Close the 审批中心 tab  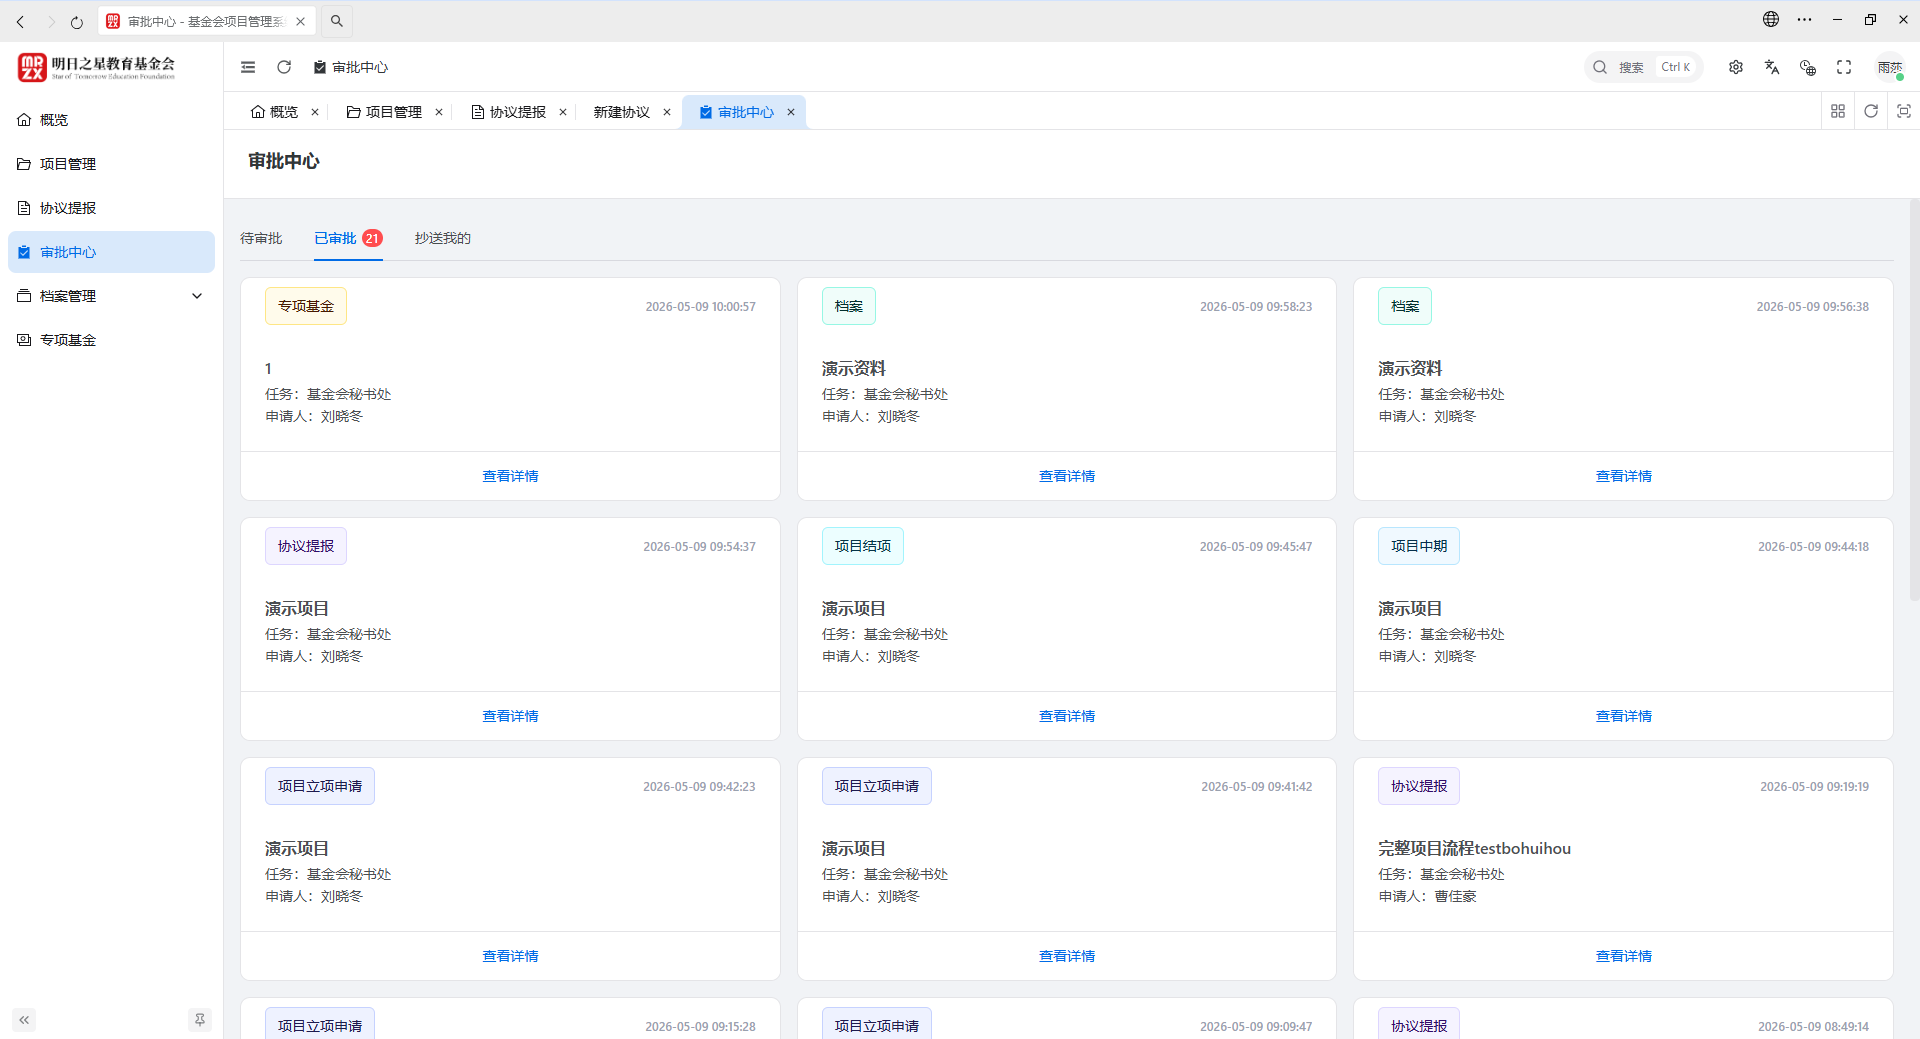(791, 112)
